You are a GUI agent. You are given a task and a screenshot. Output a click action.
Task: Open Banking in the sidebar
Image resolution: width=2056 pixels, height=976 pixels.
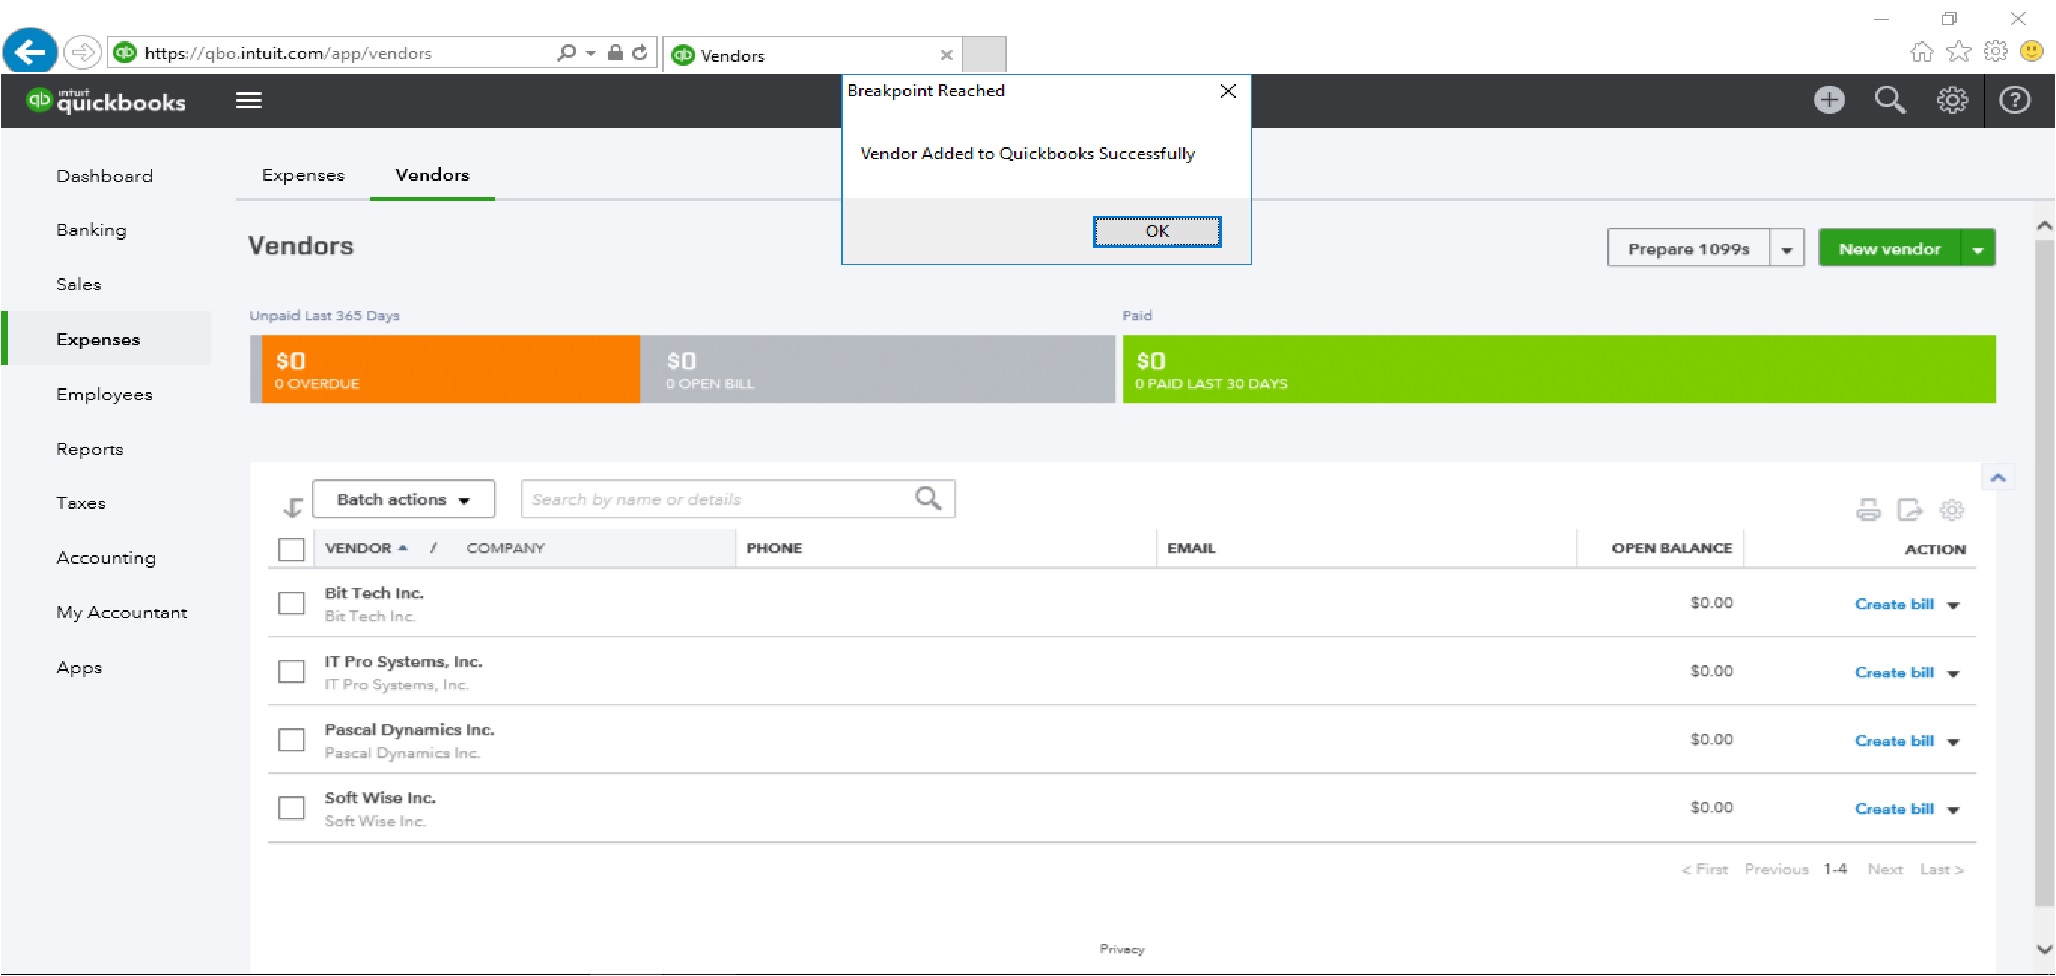pos(91,230)
